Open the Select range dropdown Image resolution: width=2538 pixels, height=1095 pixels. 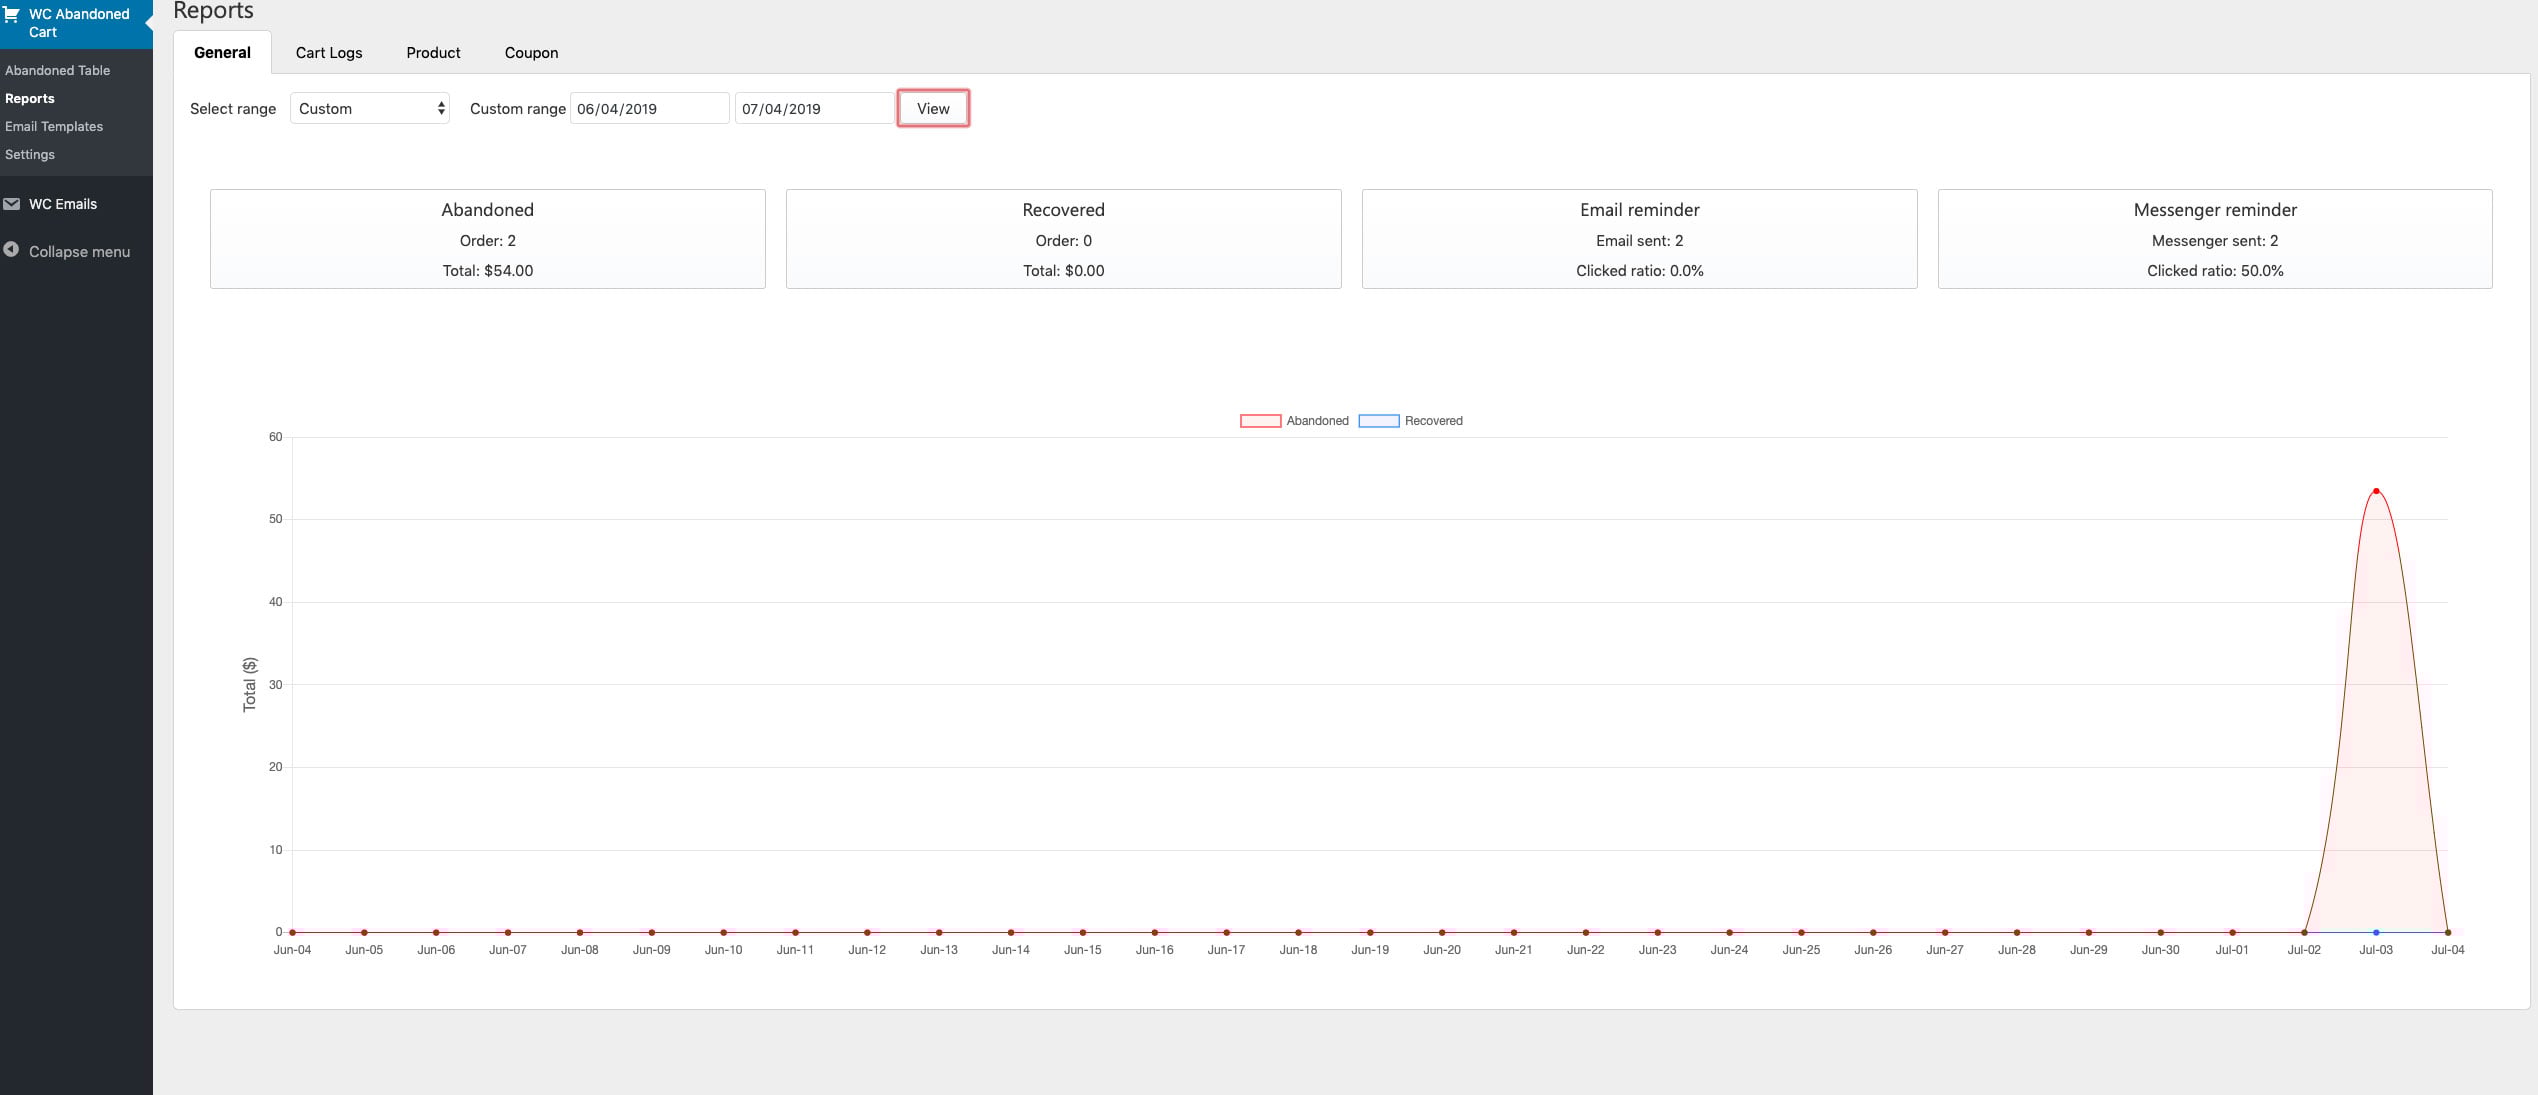pyautogui.click(x=369, y=108)
